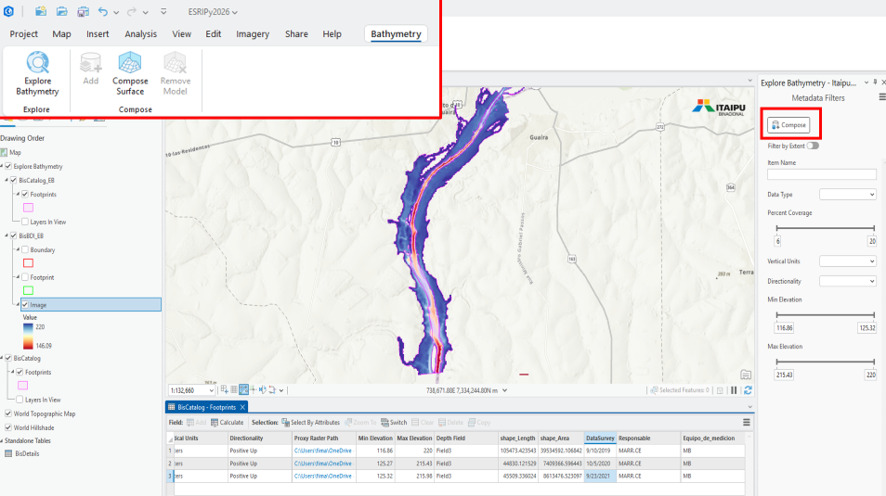This screenshot has height=496, width=886.
Task: Click the Open project folder icon
Action: 62,11
